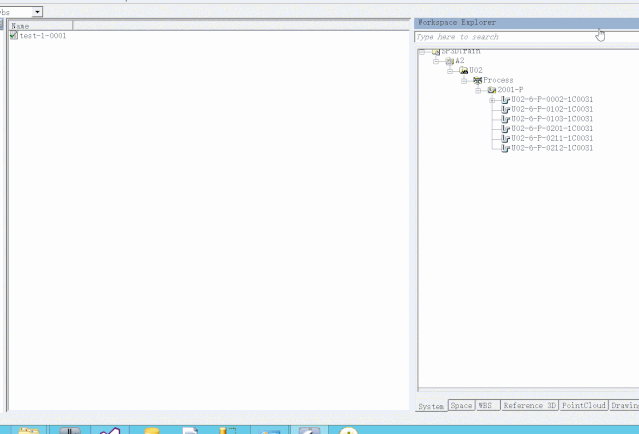Image resolution: width=639 pixels, height=434 pixels.
Task: Open the document page taskbar icon
Action: [190, 430]
